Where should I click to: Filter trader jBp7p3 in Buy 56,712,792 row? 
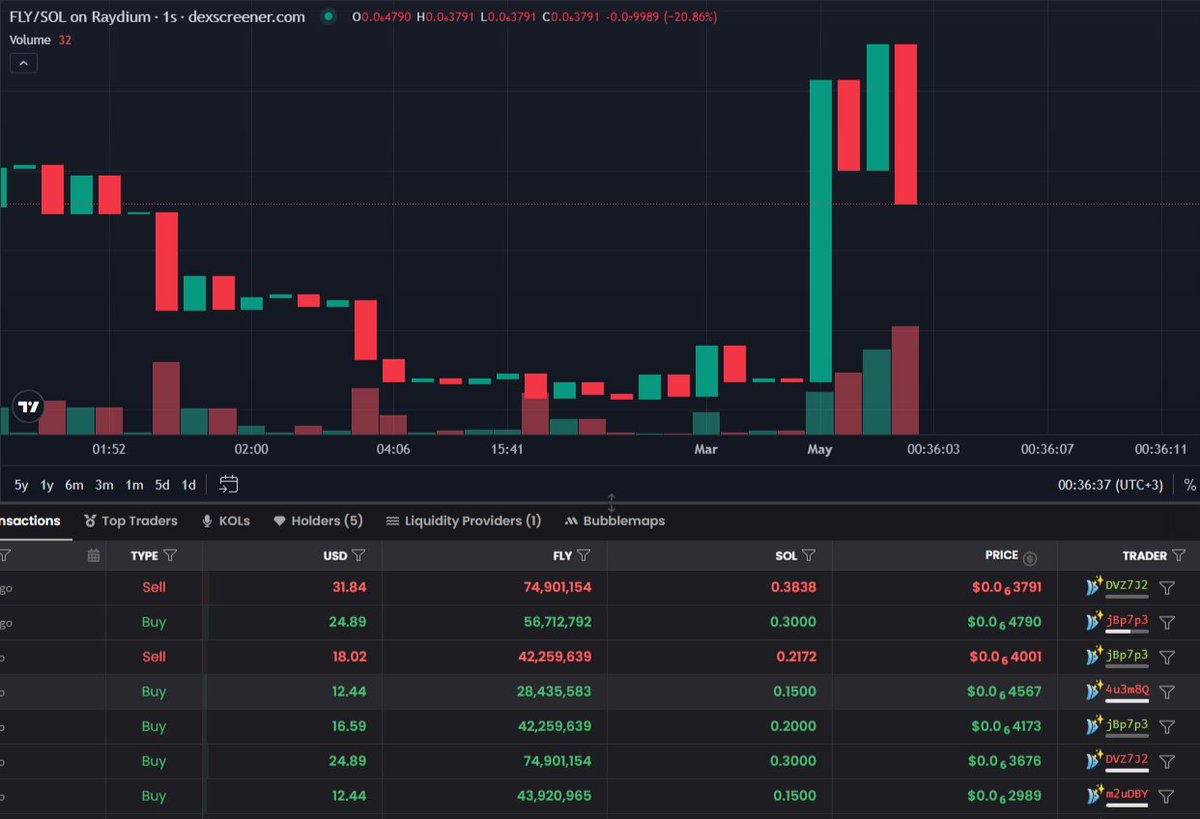(x=1166, y=622)
